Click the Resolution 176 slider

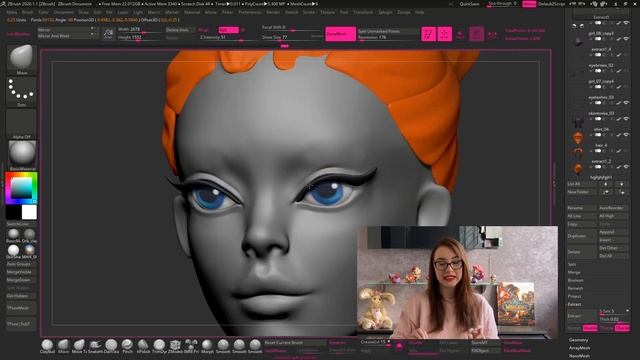388,37
